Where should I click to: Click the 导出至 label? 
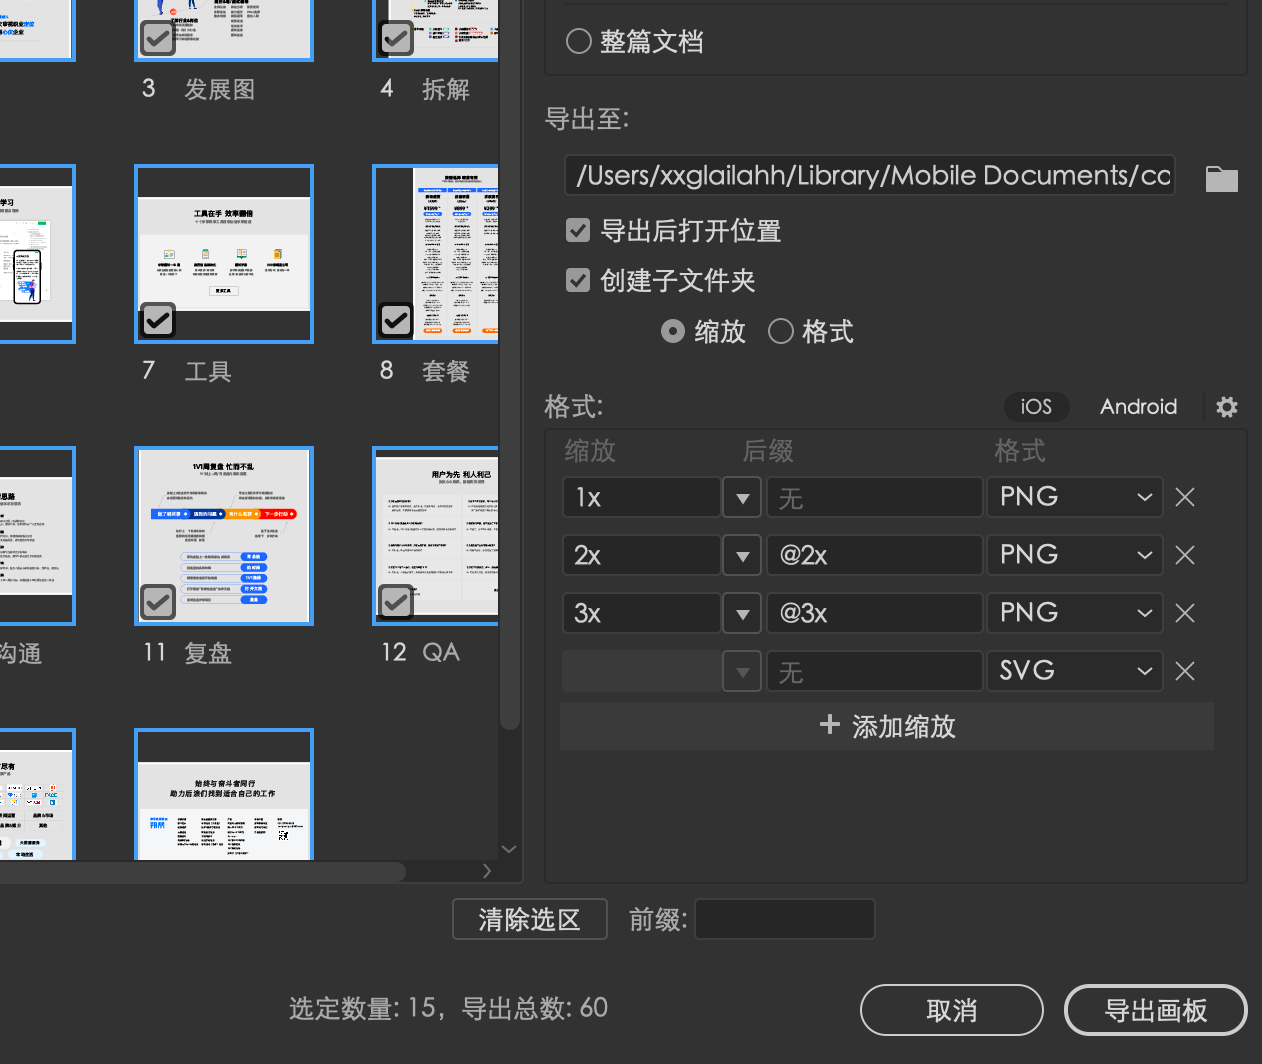tap(587, 119)
